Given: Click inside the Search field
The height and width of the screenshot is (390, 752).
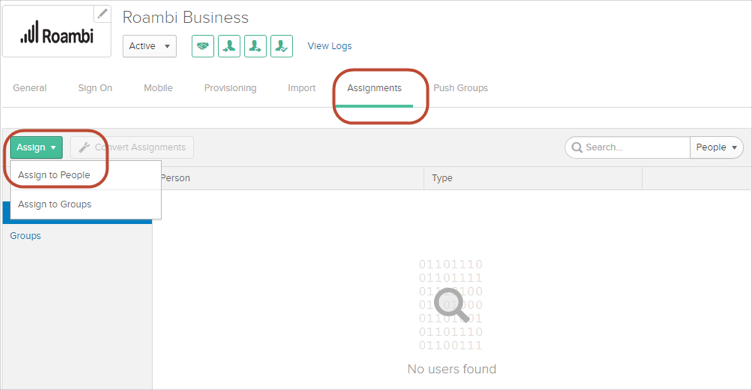Looking at the screenshot, I should point(627,147).
